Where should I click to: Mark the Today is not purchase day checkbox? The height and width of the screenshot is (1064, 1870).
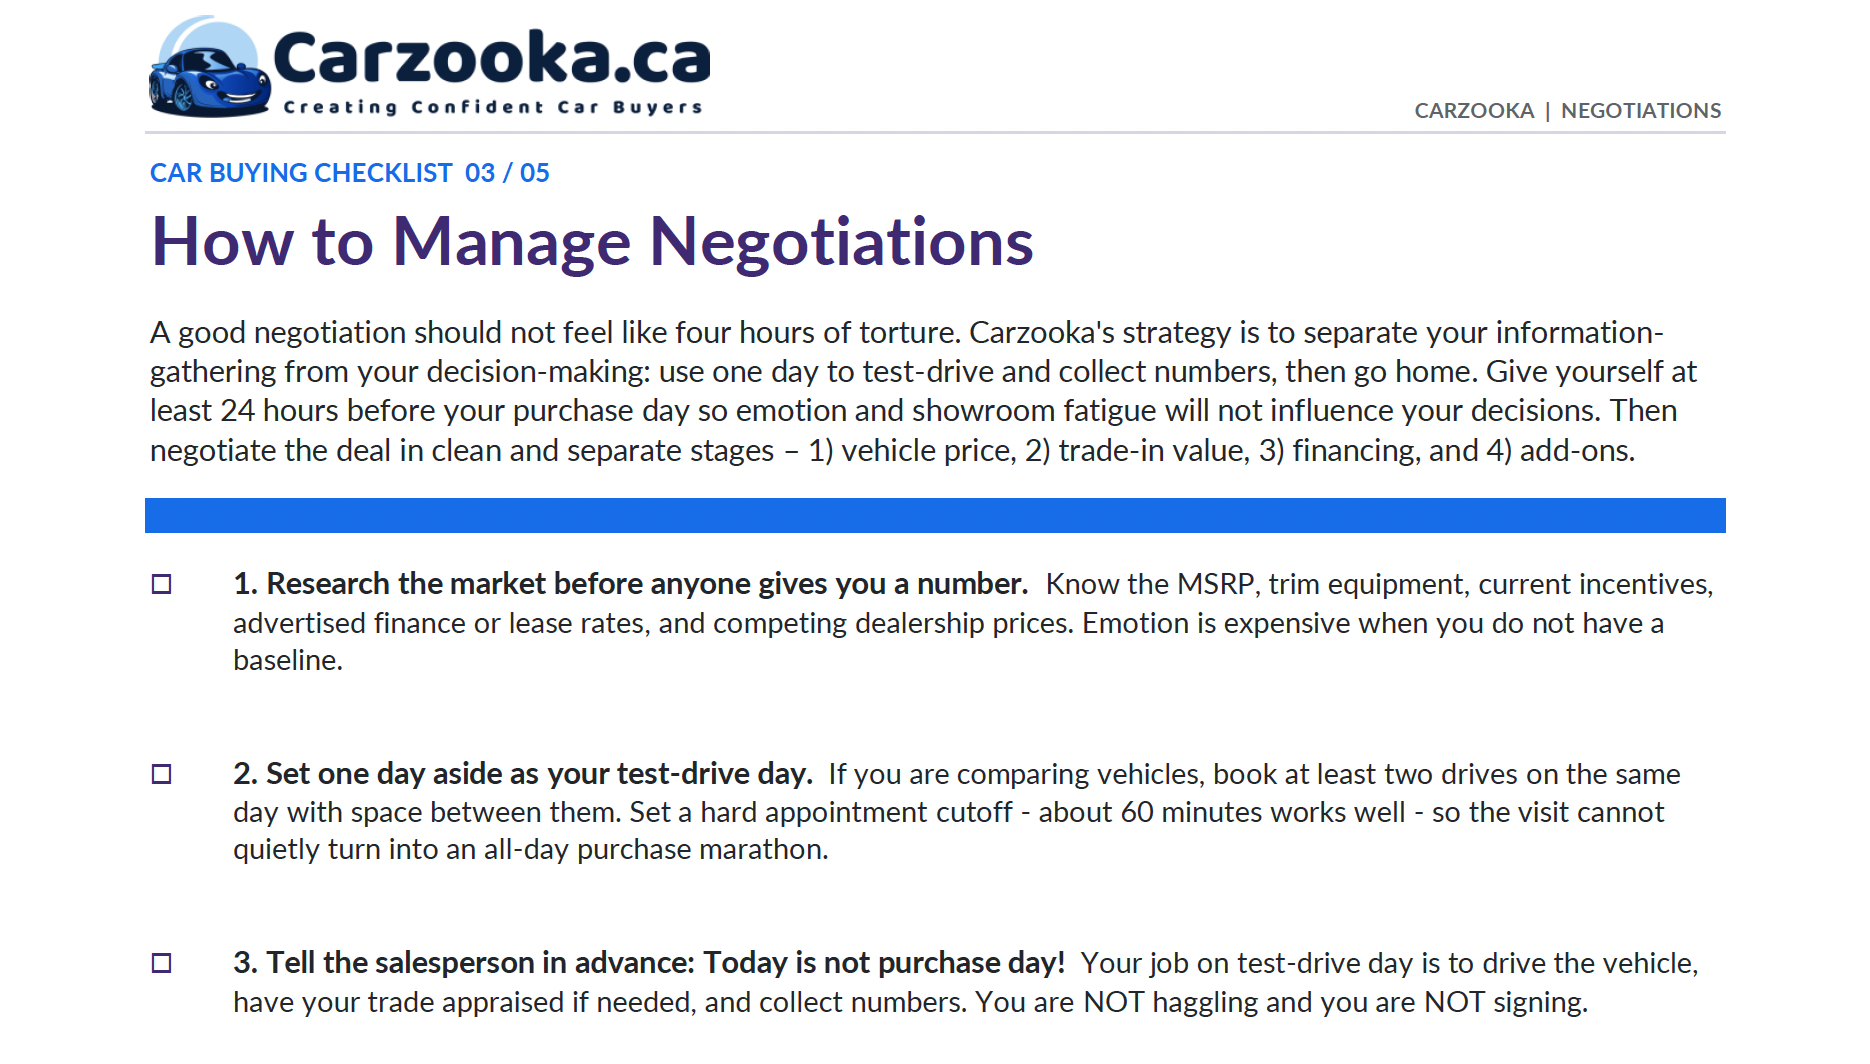(x=161, y=963)
